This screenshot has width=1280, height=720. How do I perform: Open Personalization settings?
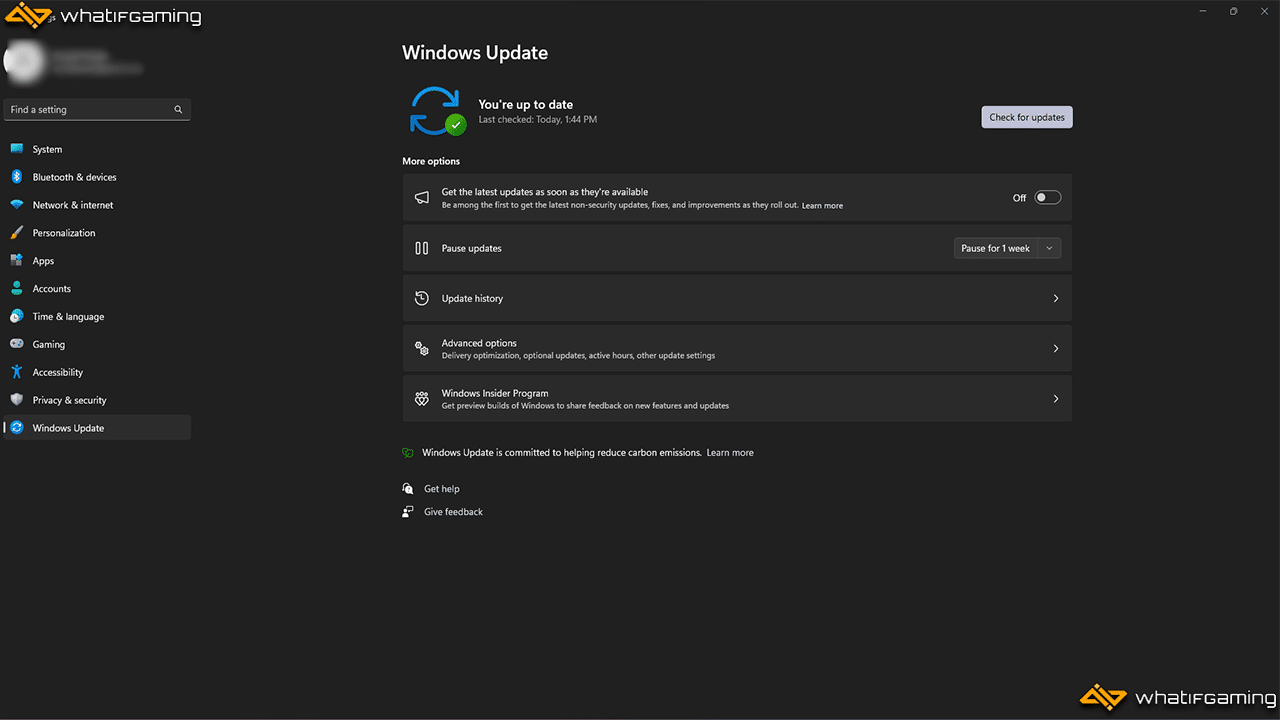coord(97,233)
